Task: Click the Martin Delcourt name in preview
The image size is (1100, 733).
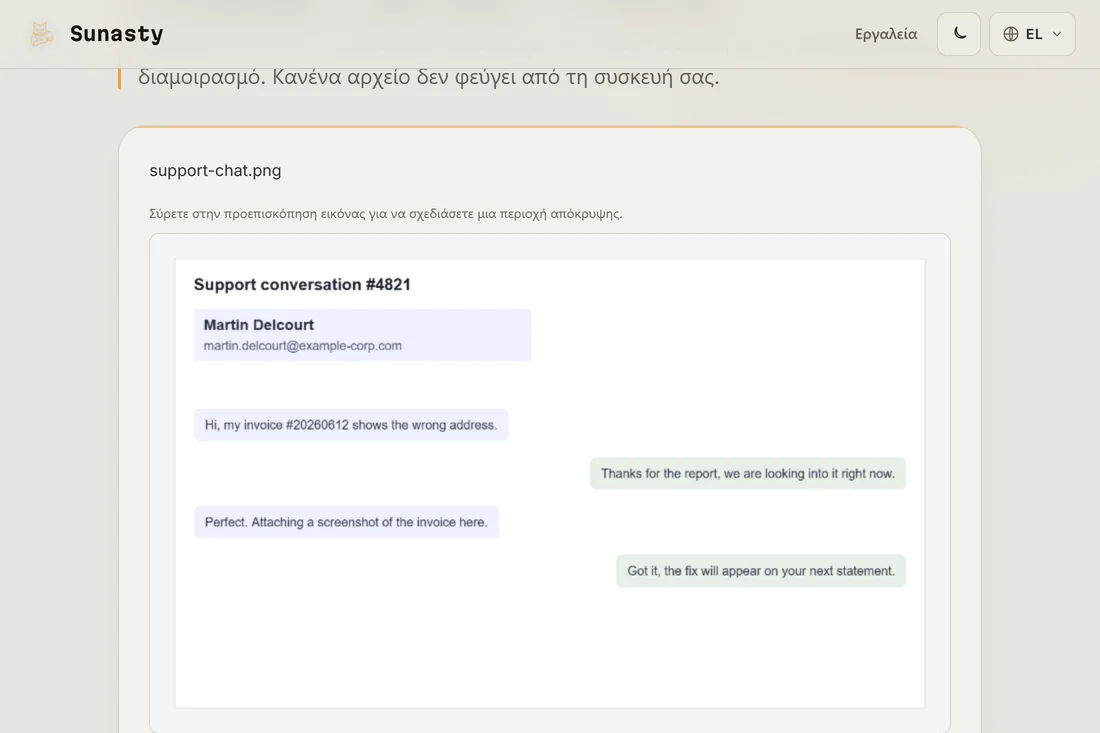Action: [x=259, y=325]
